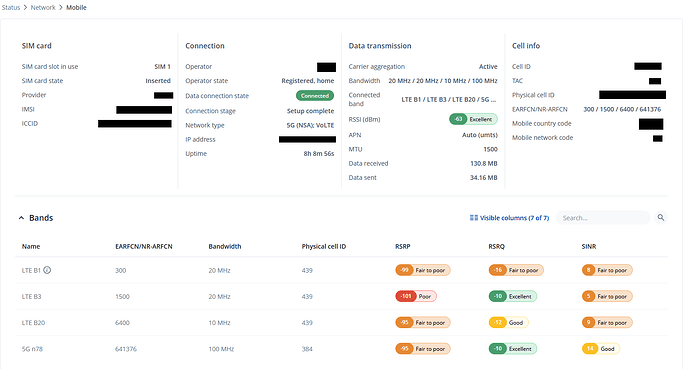The image size is (690, 369).
Task: Click the Uptime value 8h 8m 56s
Action: (x=319, y=153)
